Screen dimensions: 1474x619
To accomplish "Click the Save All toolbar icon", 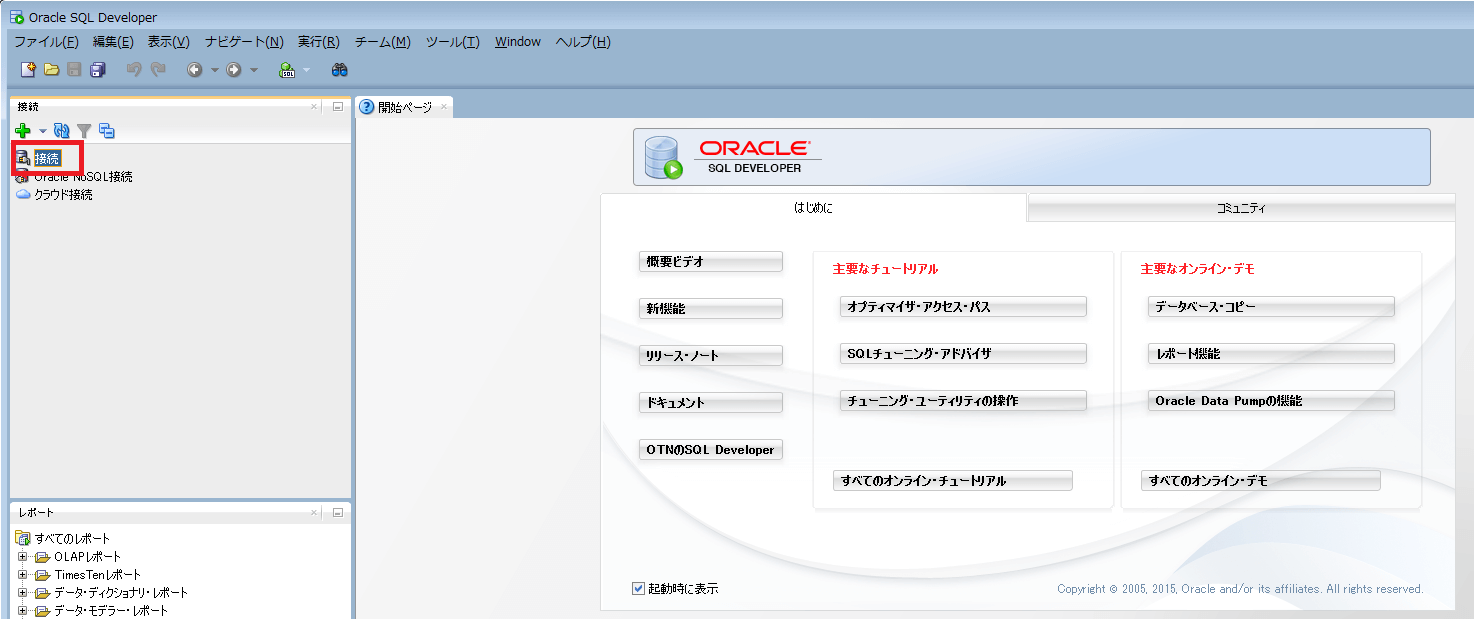I will (x=97, y=70).
